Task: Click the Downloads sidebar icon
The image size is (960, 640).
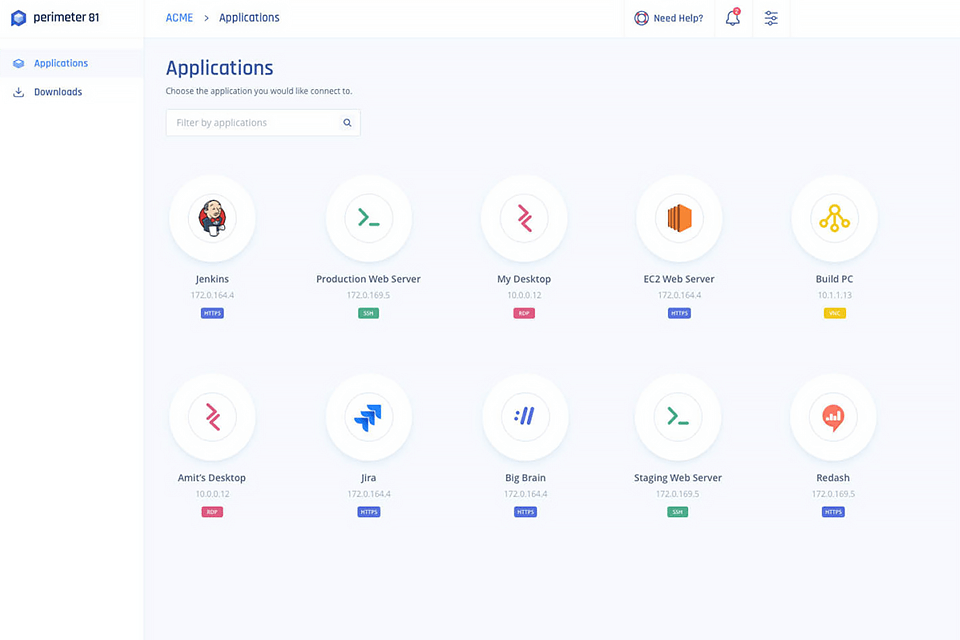Action: point(18,92)
